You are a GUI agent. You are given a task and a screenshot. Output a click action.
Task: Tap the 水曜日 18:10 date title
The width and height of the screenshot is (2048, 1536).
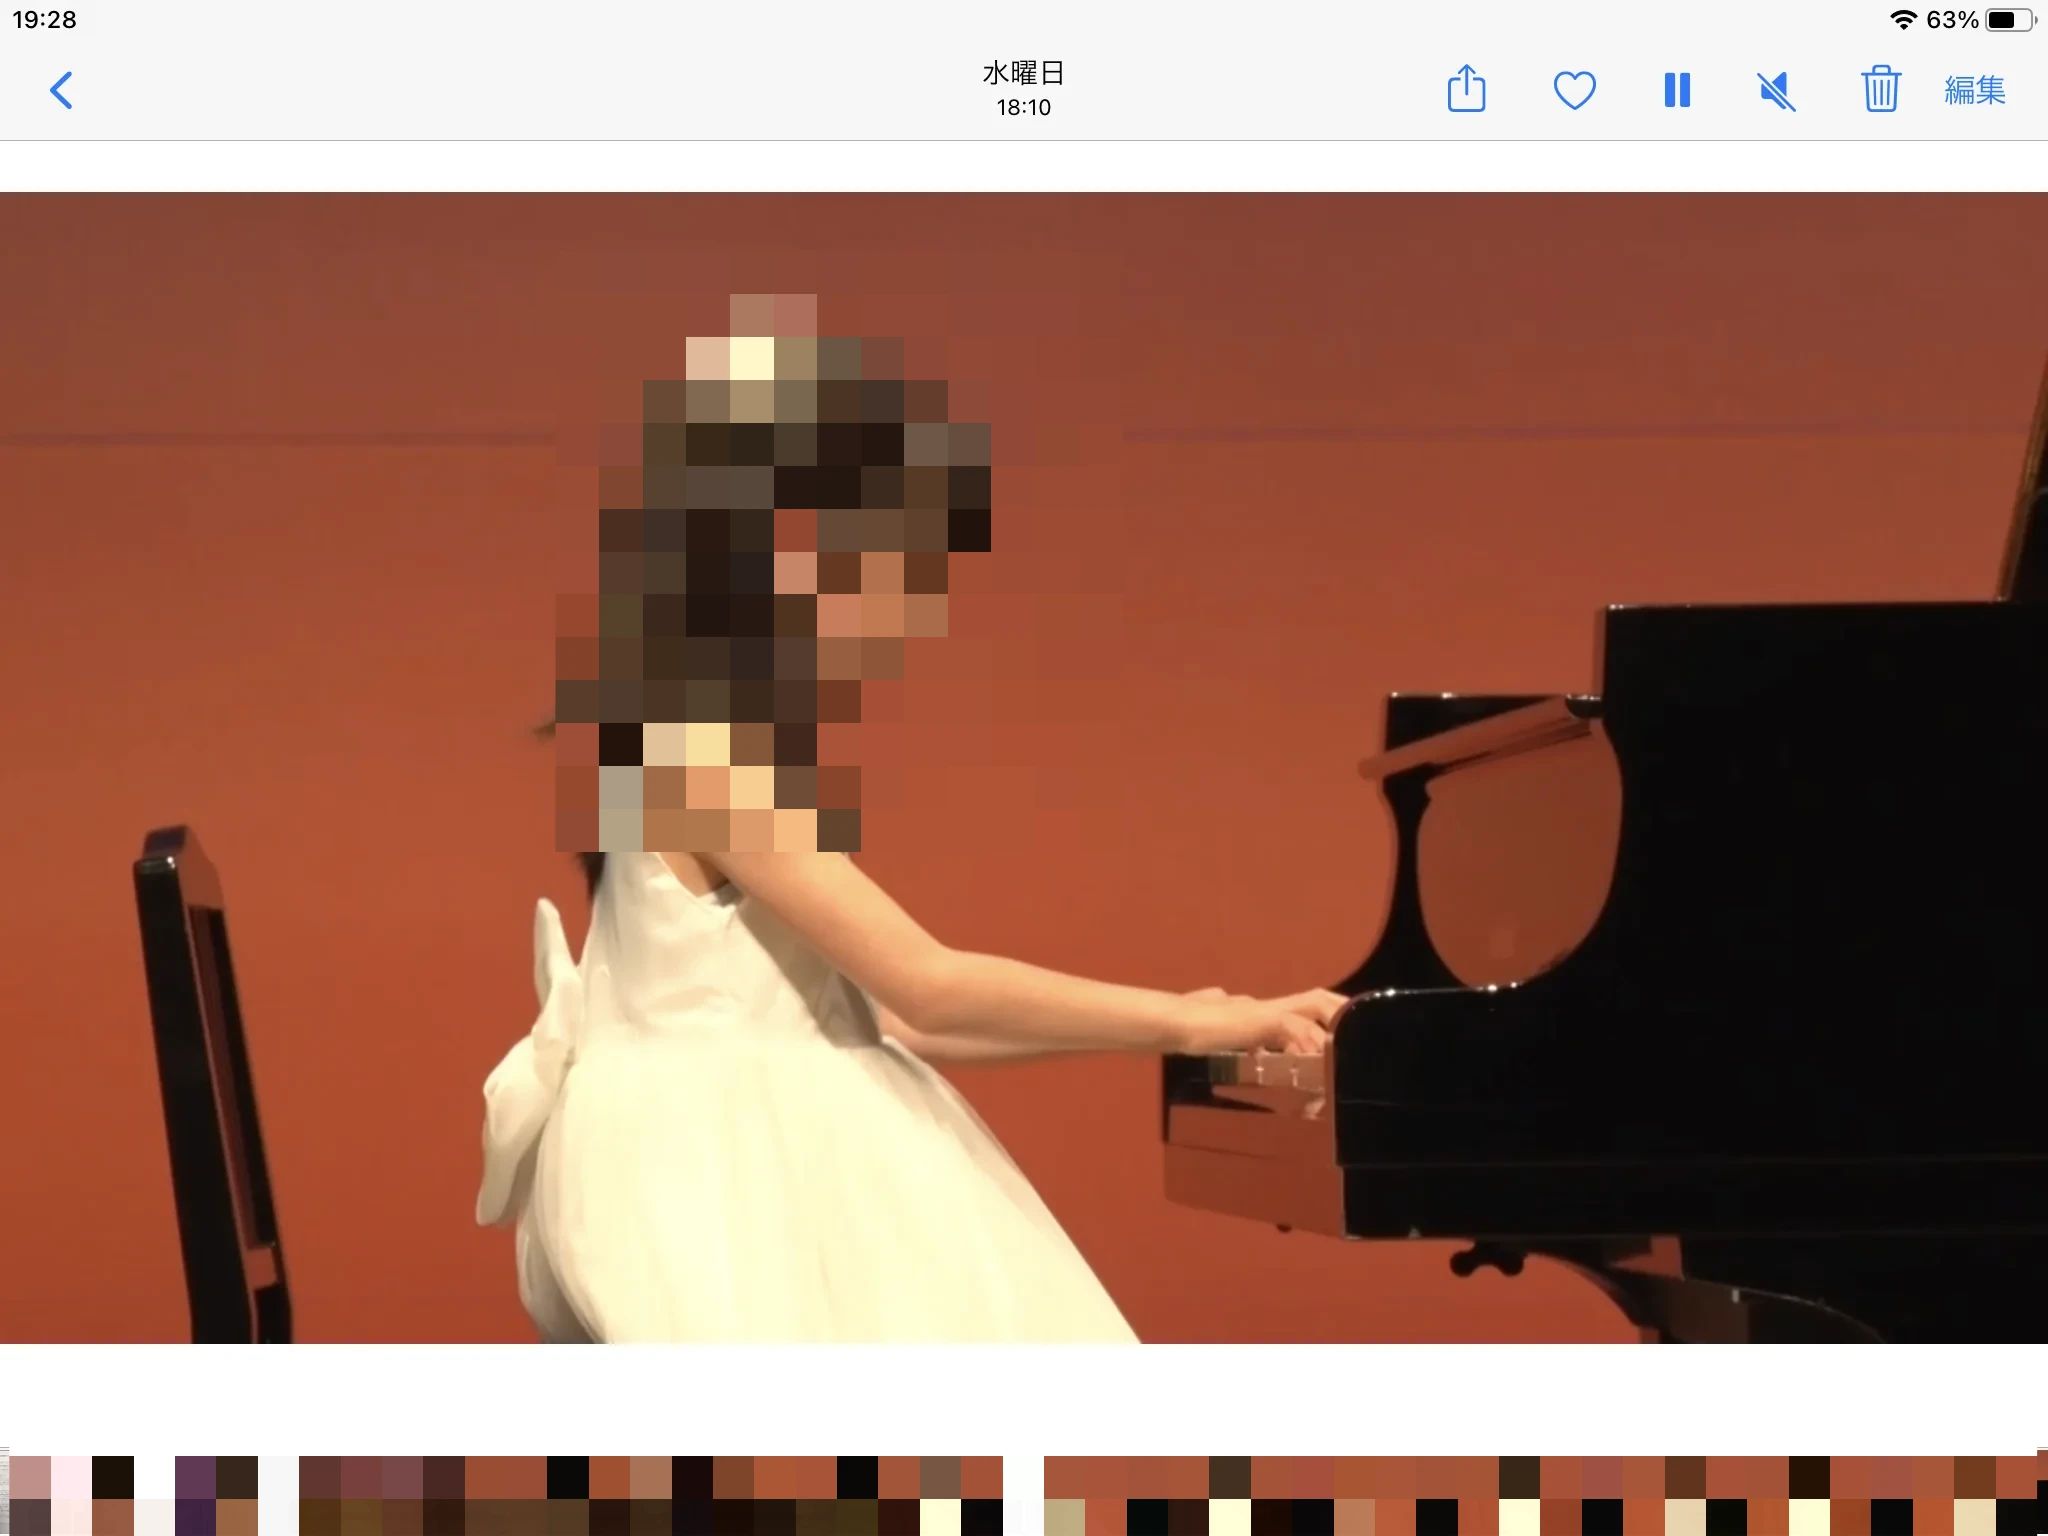(x=1023, y=88)
